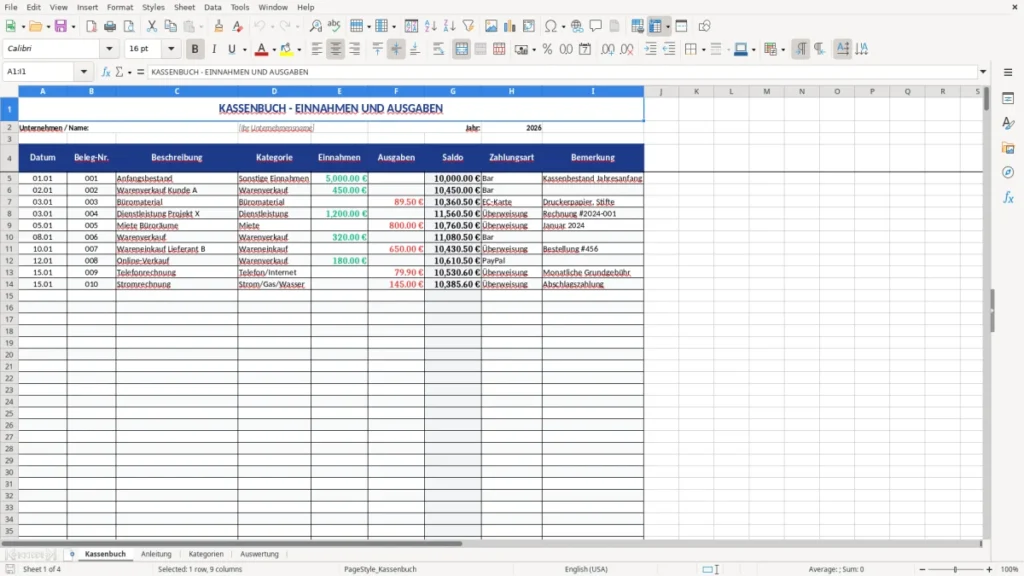The image size is (1024, 576).
Task: Click the Sort dialog icon
Action: point(411,26)
